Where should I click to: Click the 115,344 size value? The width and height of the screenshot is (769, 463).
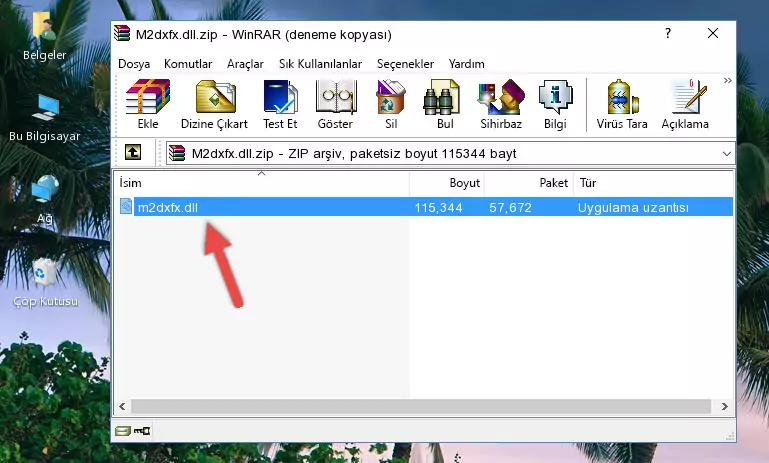[x=438, y=207]
